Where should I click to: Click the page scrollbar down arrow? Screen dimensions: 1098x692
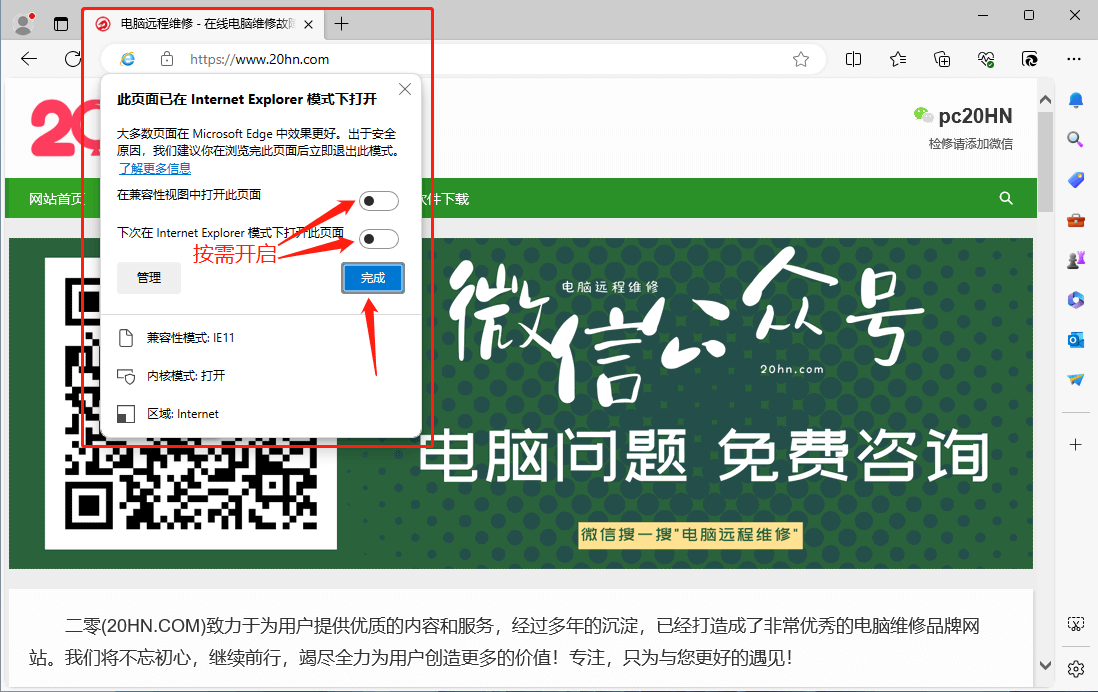(1045, 665)
